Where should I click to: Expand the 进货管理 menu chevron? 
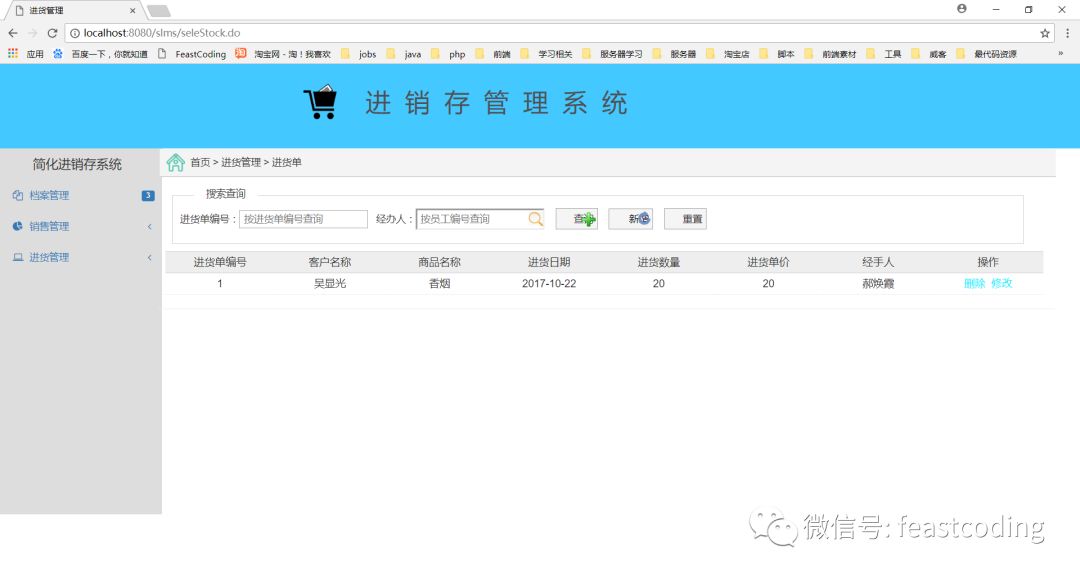point(149,257)
